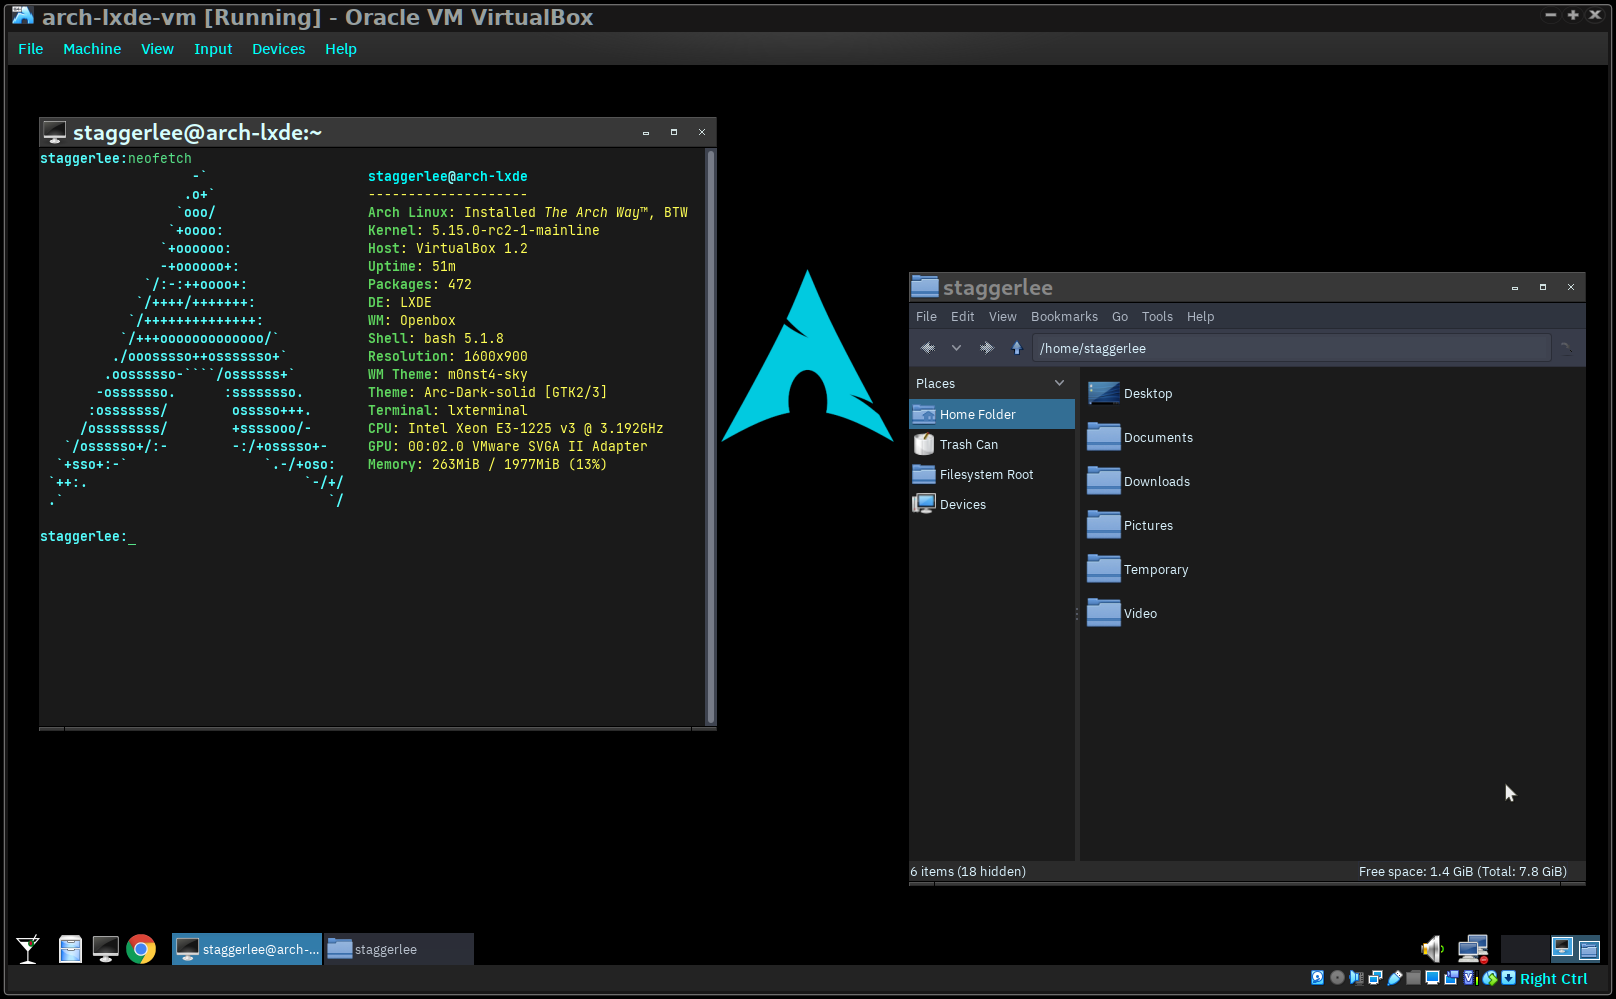
Task: Select the empty second desktop in pager
Action: click(x=1524, y=948)
